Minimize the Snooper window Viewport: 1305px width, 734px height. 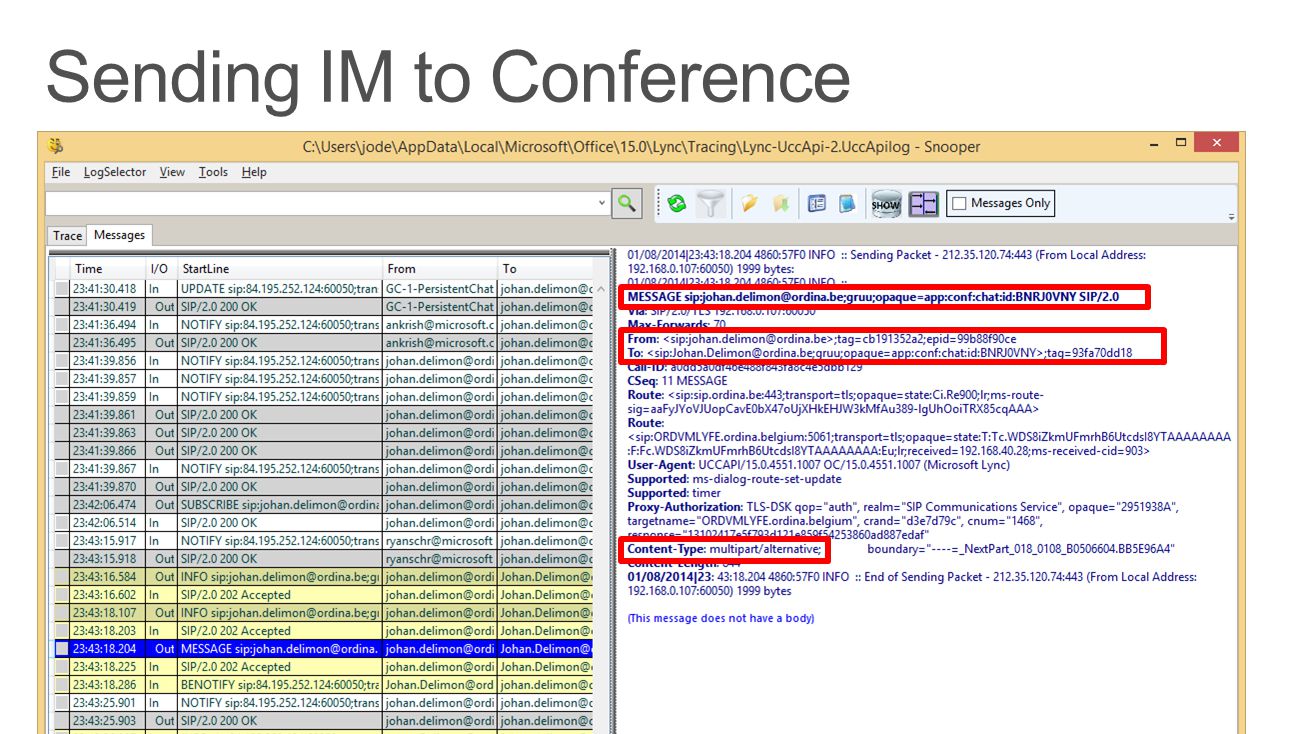1155,143
